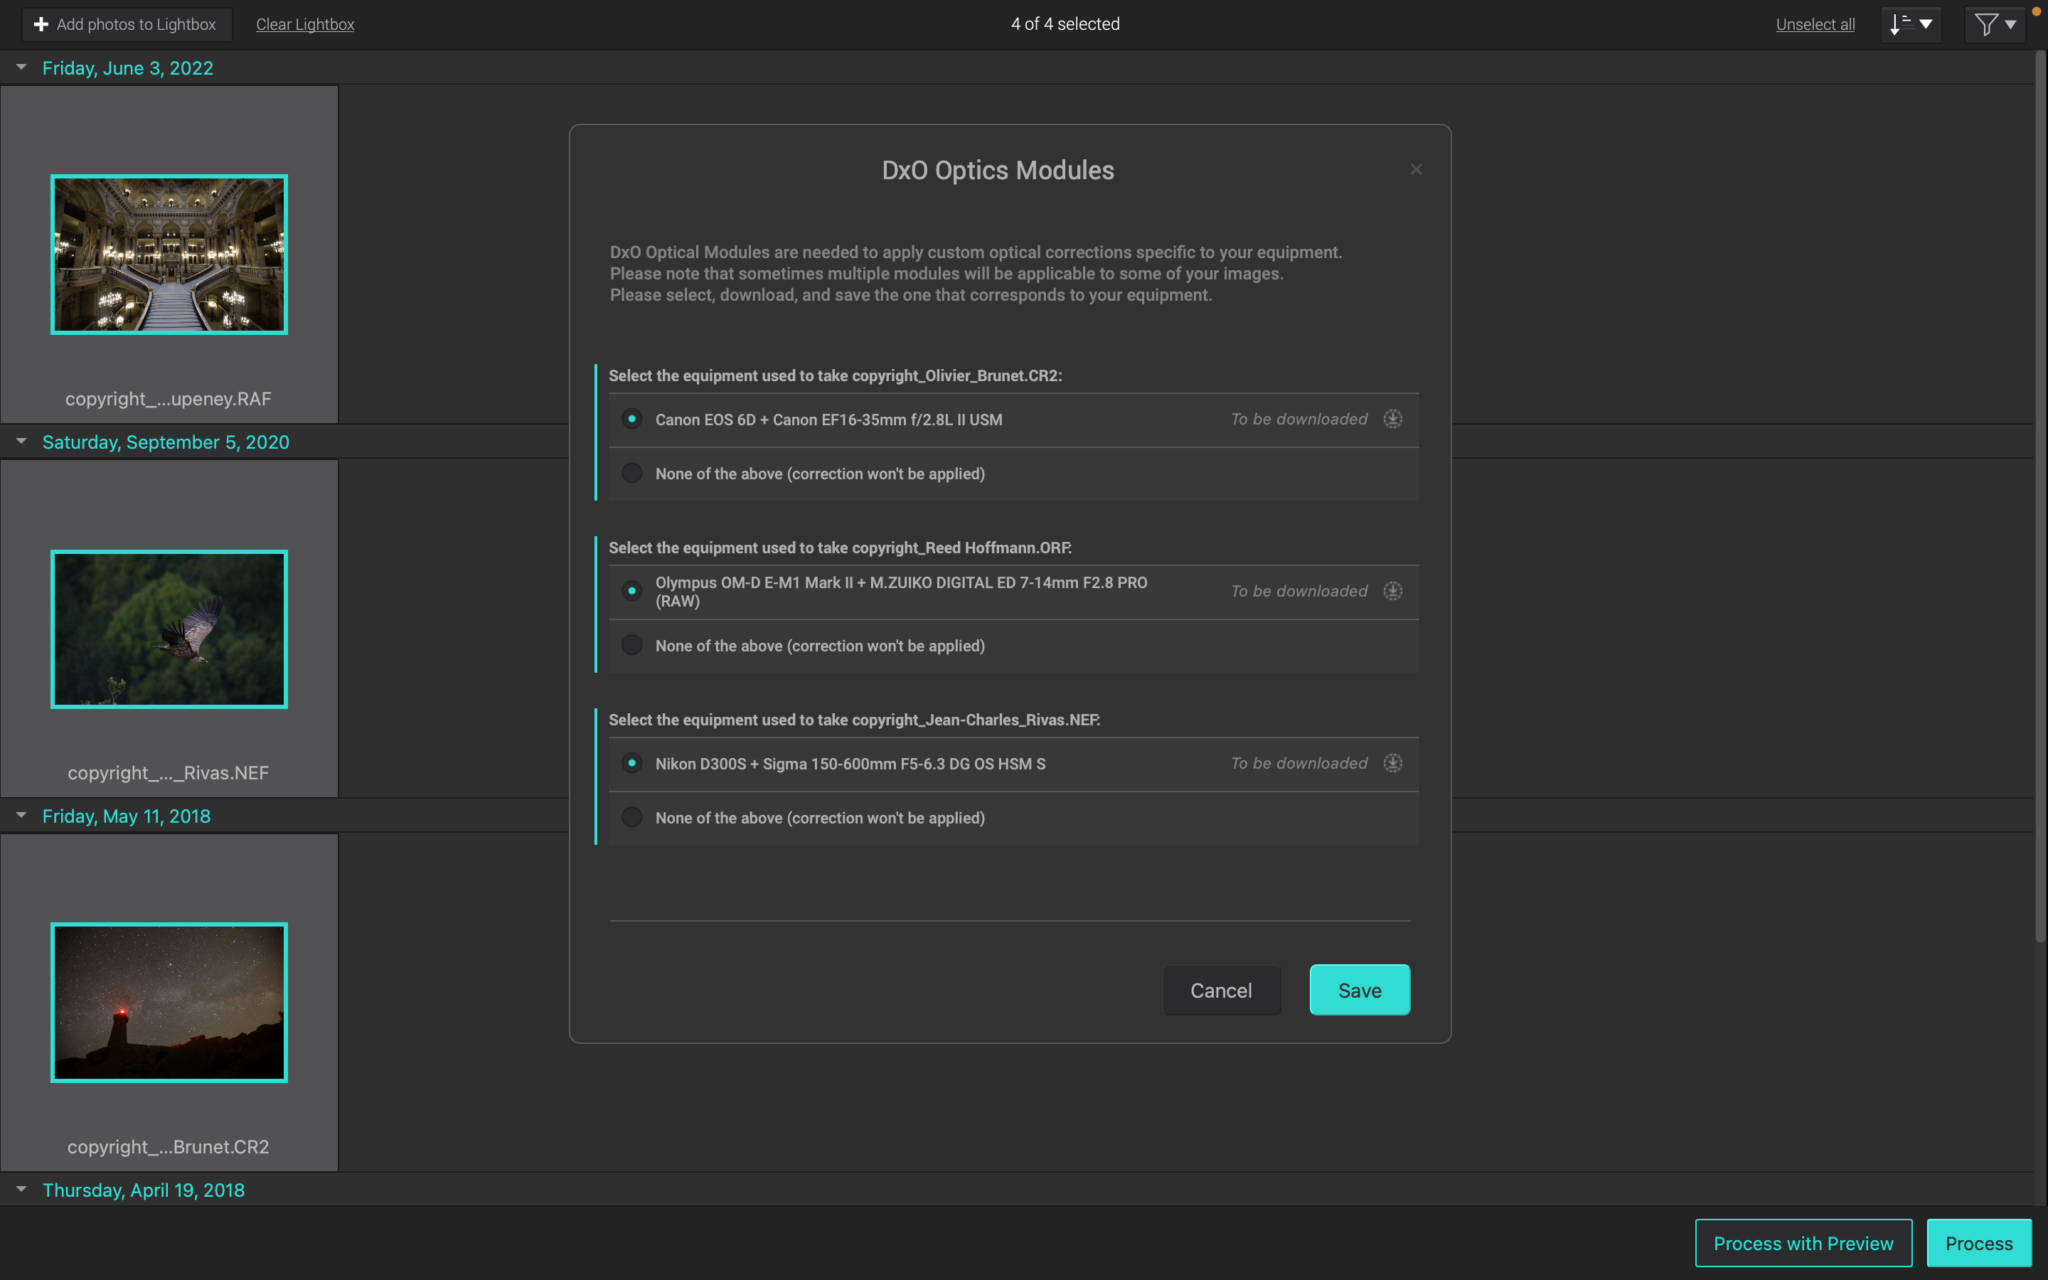
Task: Click the Save button
Action: tap(1359, 990)
